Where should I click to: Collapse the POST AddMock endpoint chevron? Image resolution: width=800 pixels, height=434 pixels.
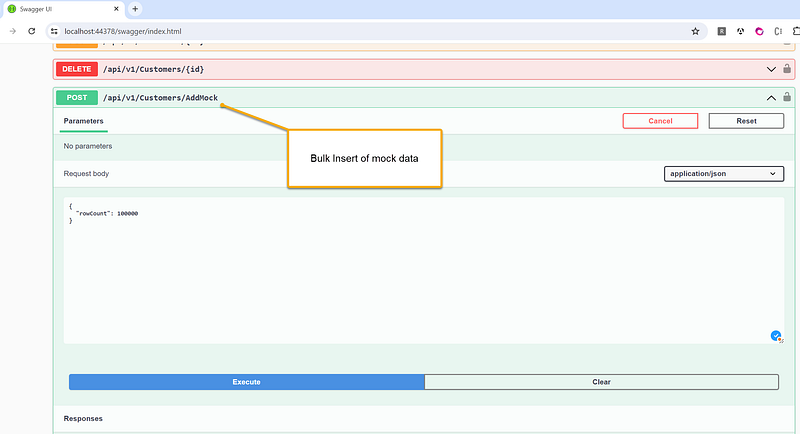click(771, 98)
